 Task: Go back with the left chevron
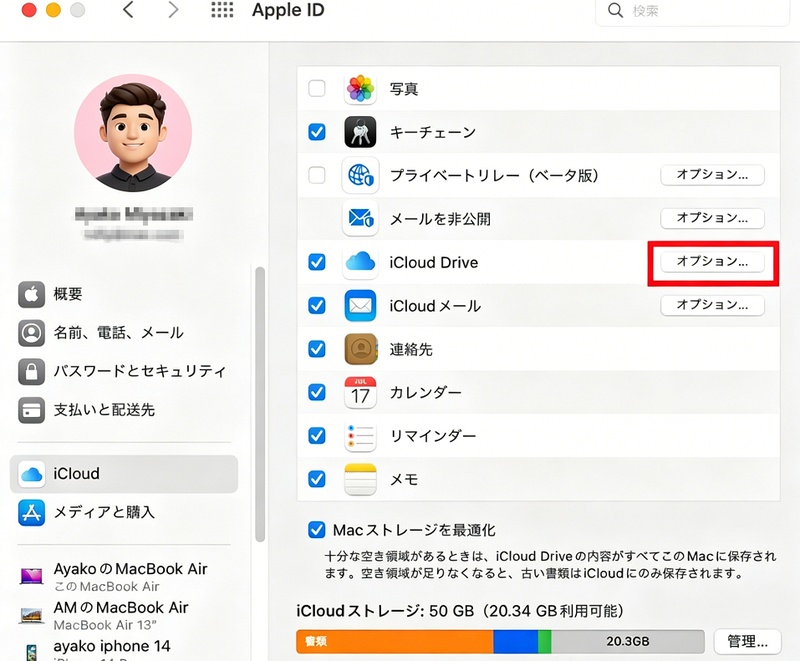point(128,10)
